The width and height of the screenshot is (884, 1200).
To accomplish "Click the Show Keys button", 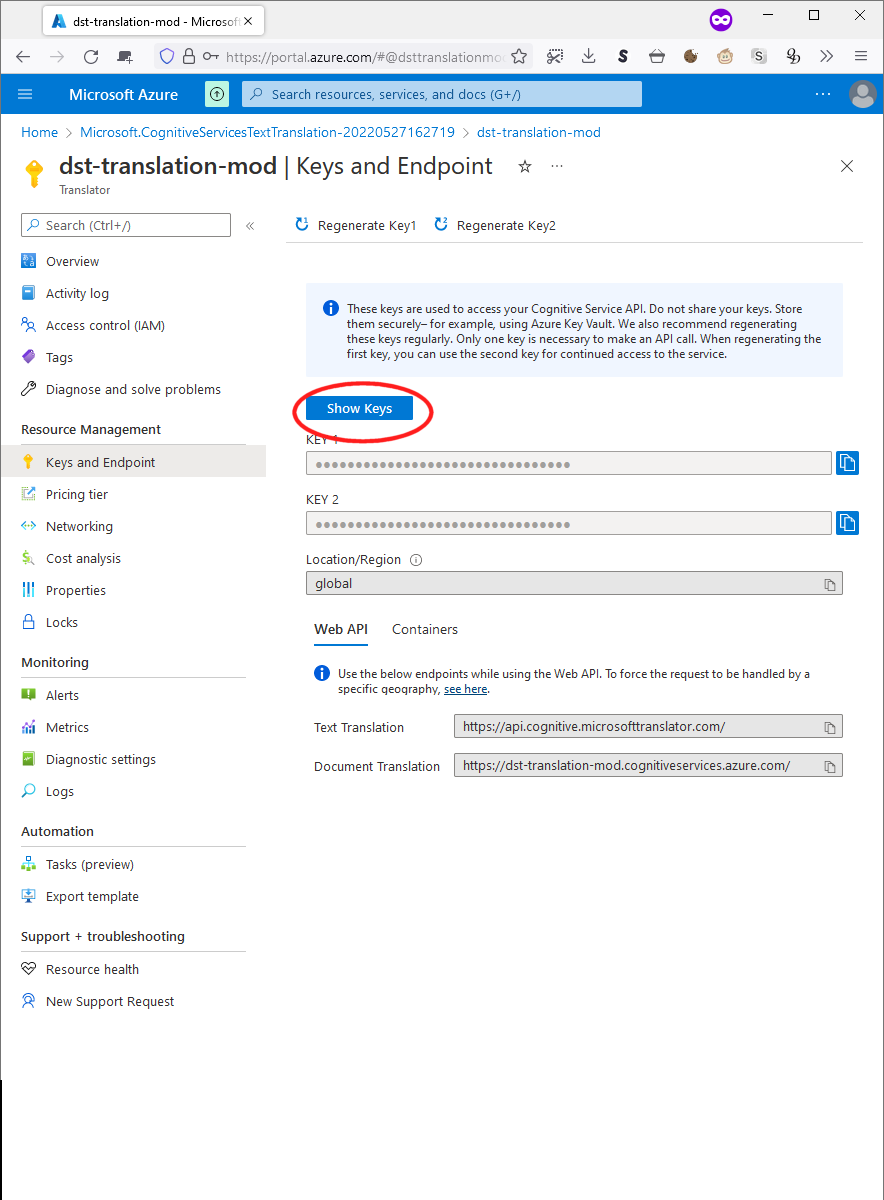I will (359, 408).
